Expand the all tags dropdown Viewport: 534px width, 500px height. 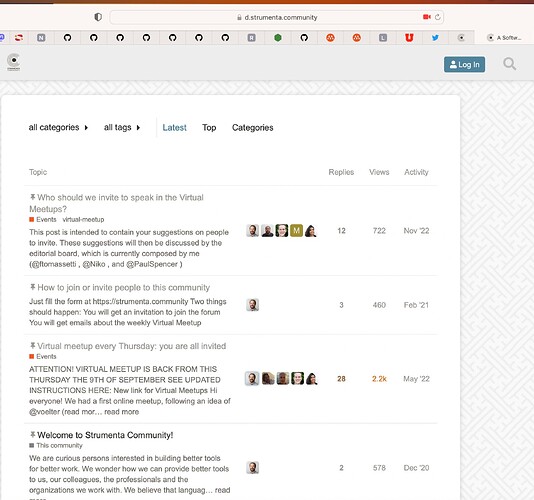coord(122,127)
